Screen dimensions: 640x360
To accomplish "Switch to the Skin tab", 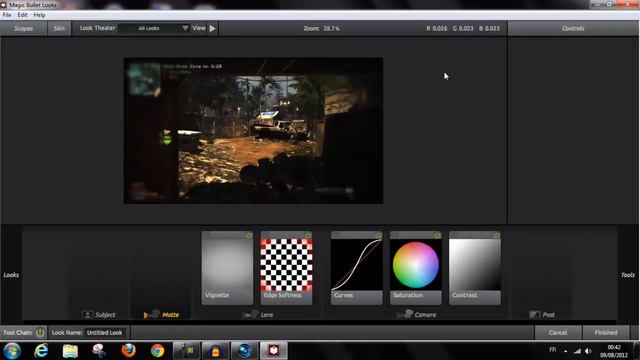I will [x=59, y=29].
